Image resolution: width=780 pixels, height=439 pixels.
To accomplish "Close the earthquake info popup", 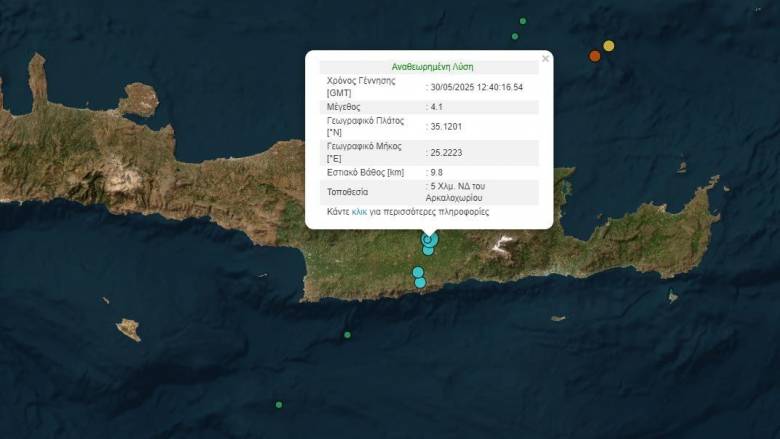I will [x=545, y=59].
